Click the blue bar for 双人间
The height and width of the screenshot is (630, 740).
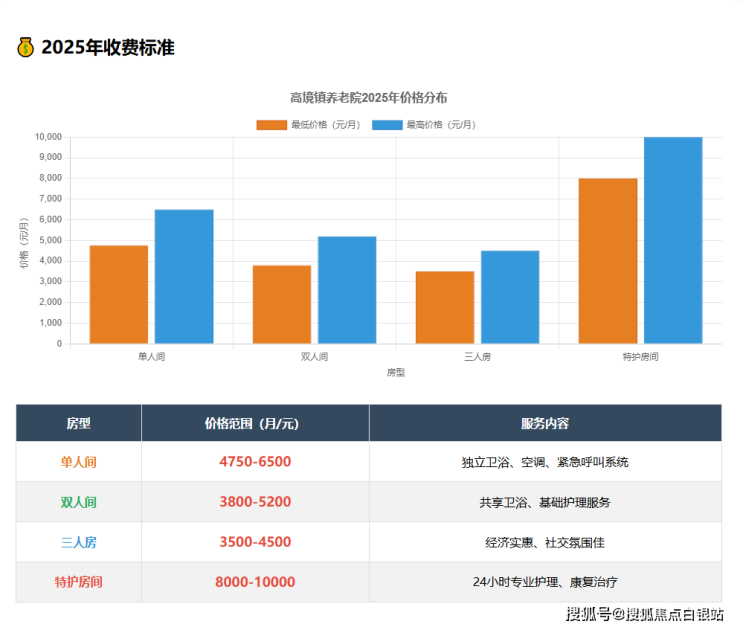347,290
